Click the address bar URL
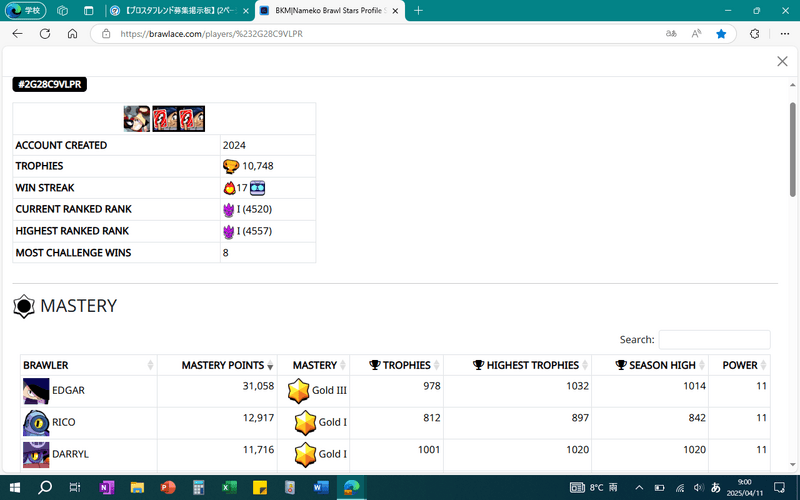This screenshot has height=500, width=800. (x=211, y=34)
